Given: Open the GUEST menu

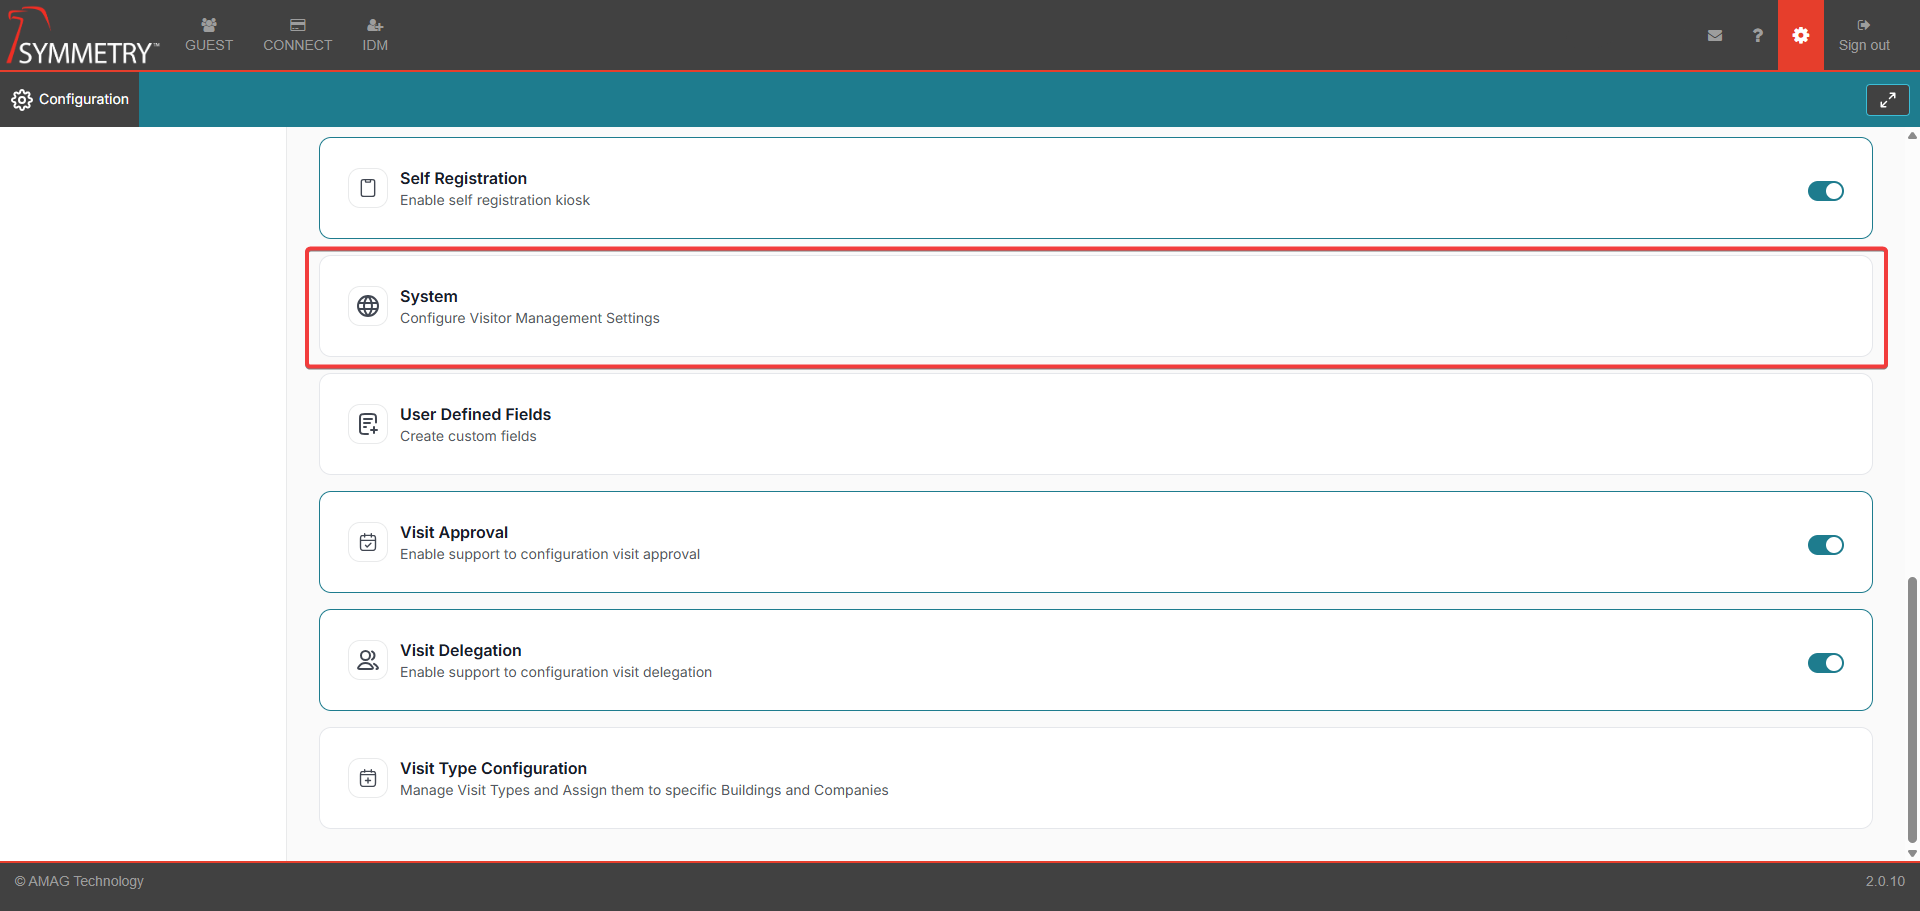Looking at the screenshot, I should [x=209, y=35].
